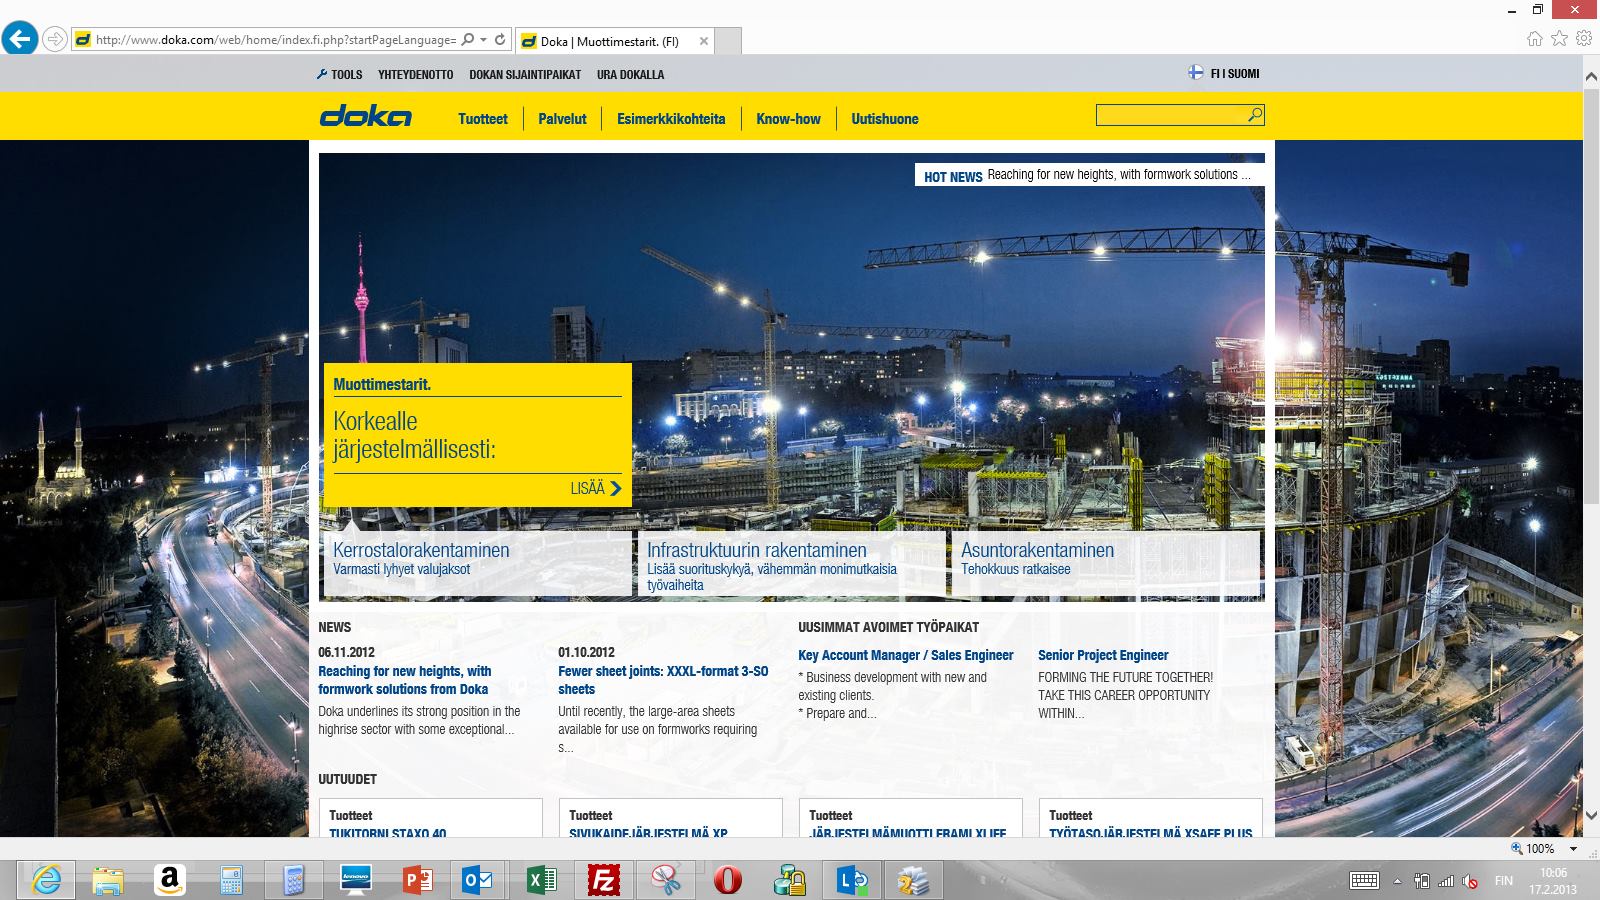Open Favorites star in the browser

click(1559, 39)
